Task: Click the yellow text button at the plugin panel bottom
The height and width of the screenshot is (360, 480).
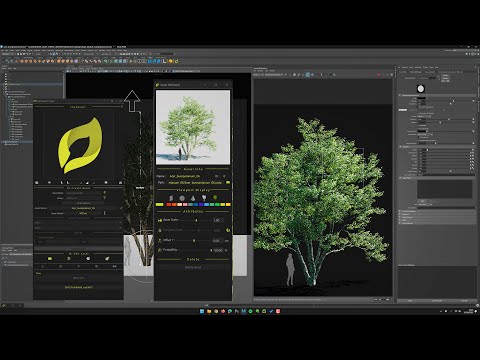Action: coord(78,287)
